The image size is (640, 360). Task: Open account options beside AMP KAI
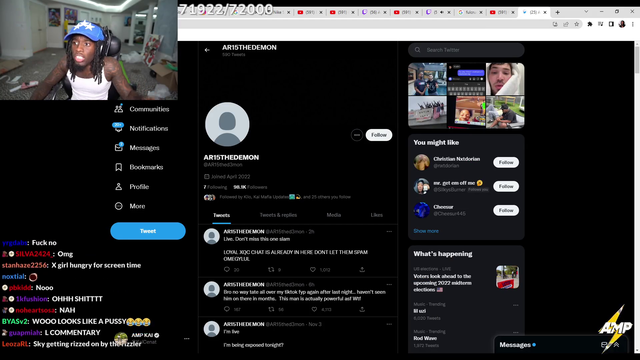(x=187, y=338)
